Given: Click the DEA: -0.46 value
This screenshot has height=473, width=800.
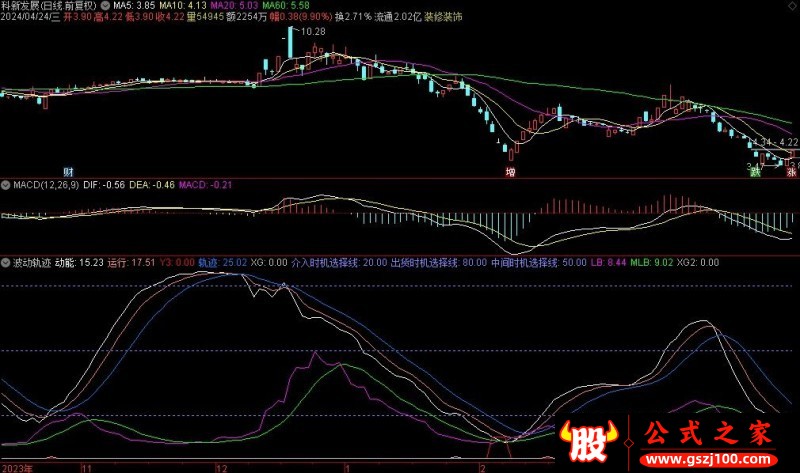Looking at the screenshot, I should [x=152, y=185].
